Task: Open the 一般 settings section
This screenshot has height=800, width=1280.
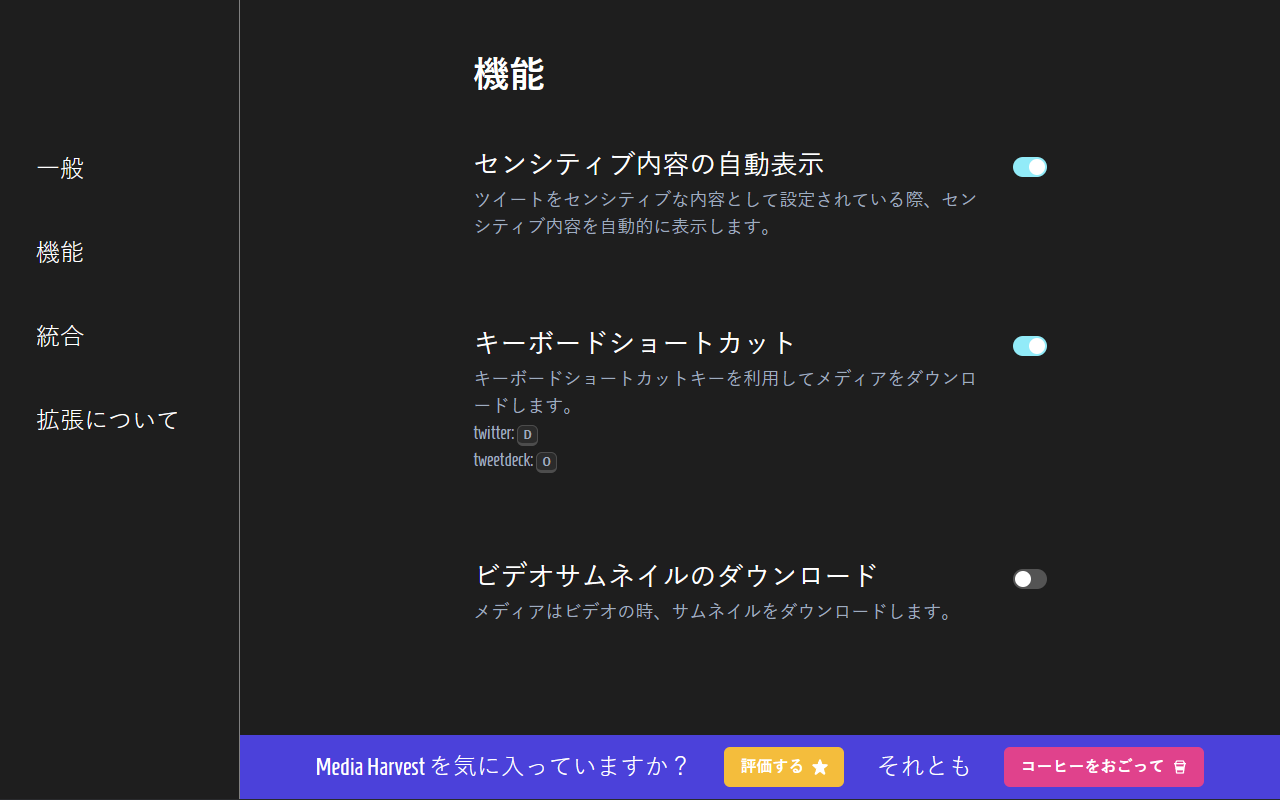Action: pos(60,168)
